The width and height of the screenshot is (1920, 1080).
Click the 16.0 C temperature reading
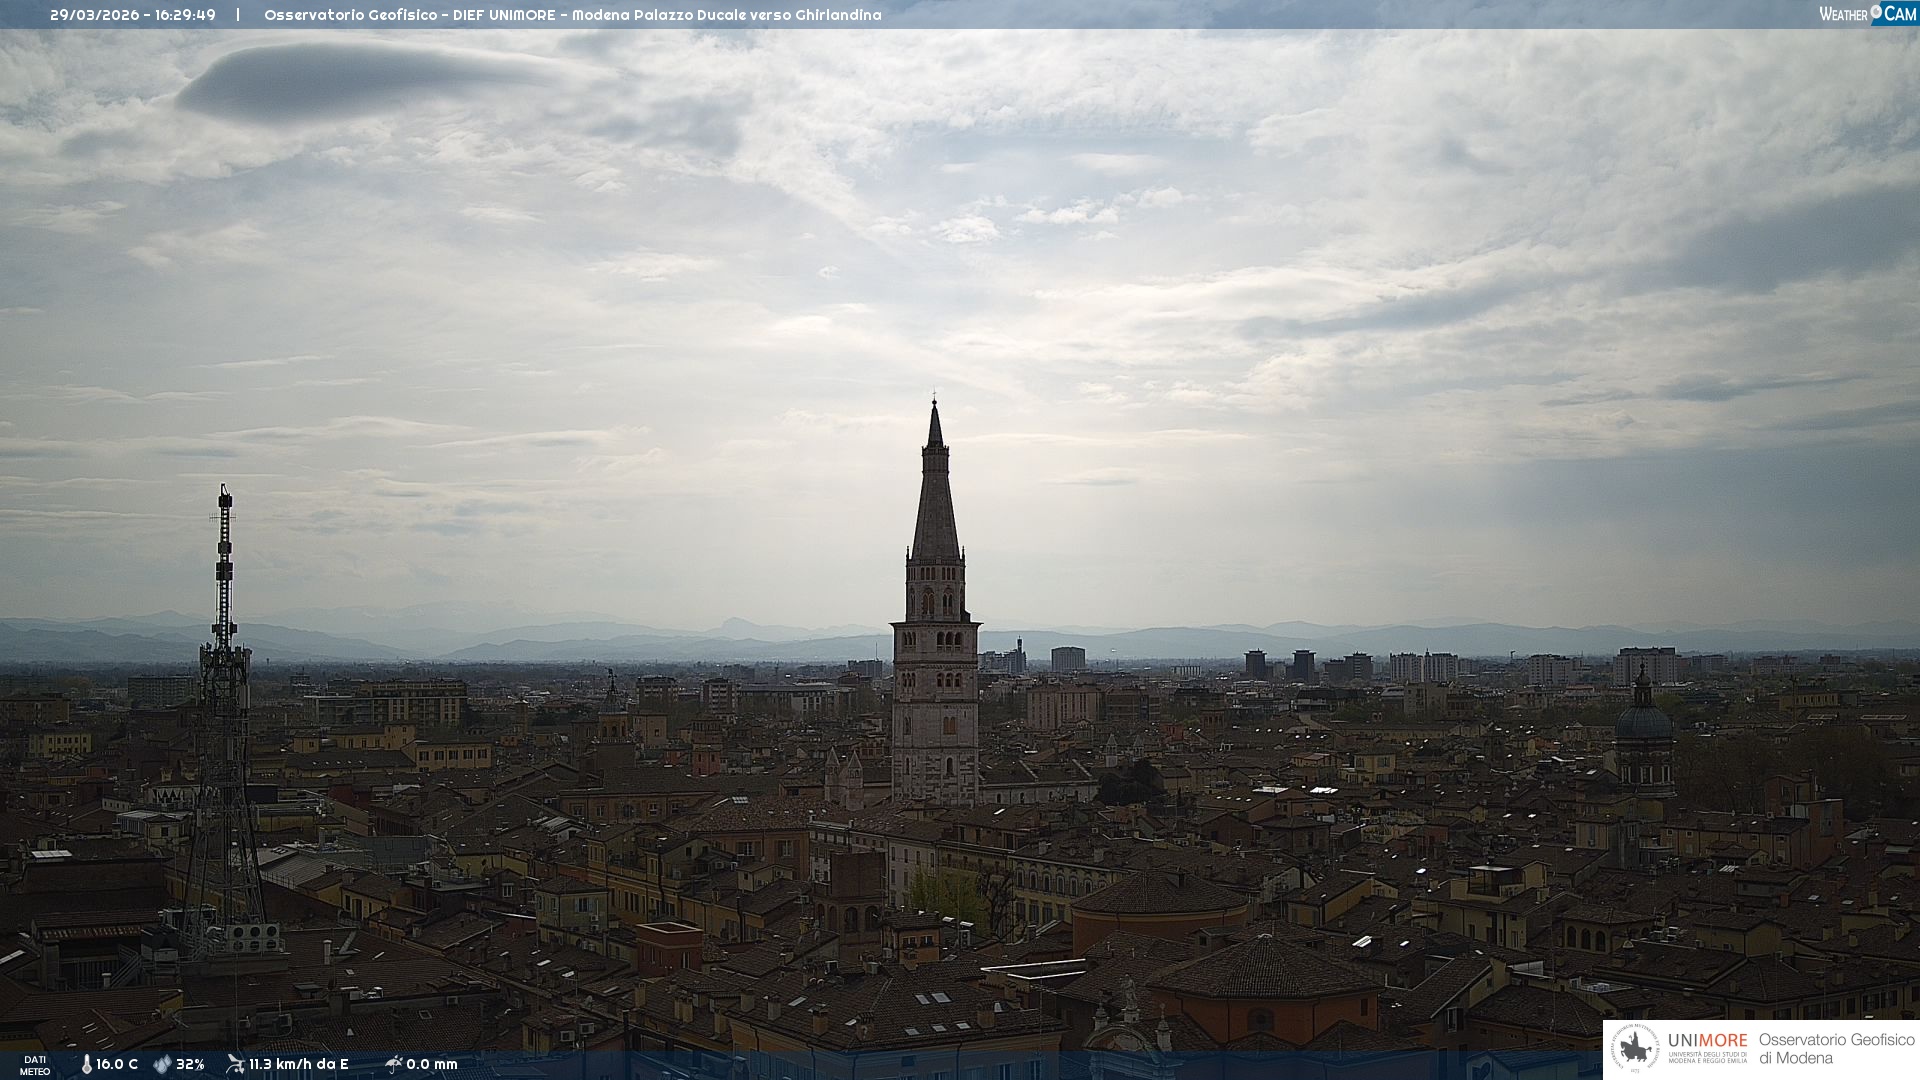[x=117, y=1064]
